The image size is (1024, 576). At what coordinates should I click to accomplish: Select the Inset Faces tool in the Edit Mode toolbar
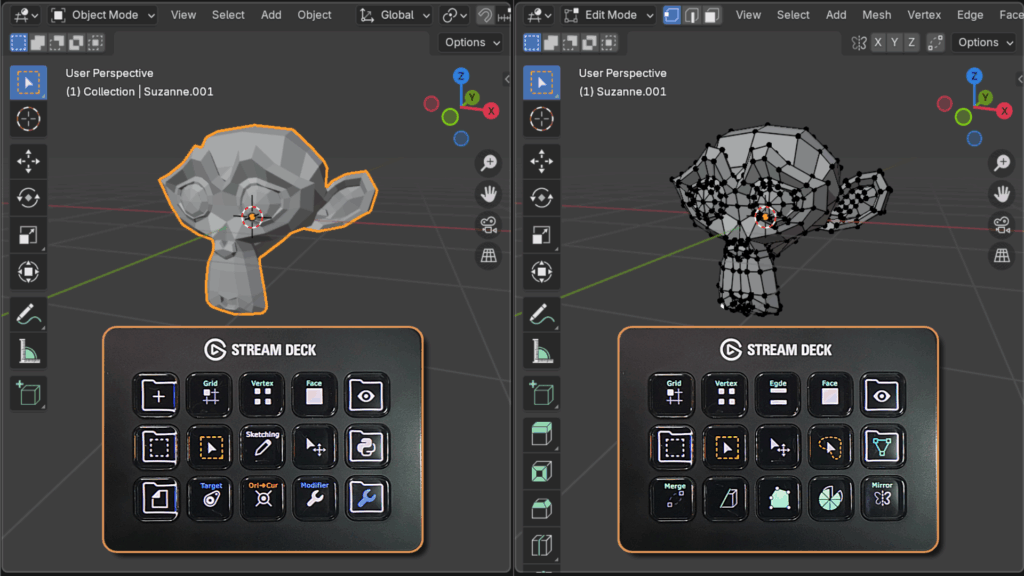[541, 471]
